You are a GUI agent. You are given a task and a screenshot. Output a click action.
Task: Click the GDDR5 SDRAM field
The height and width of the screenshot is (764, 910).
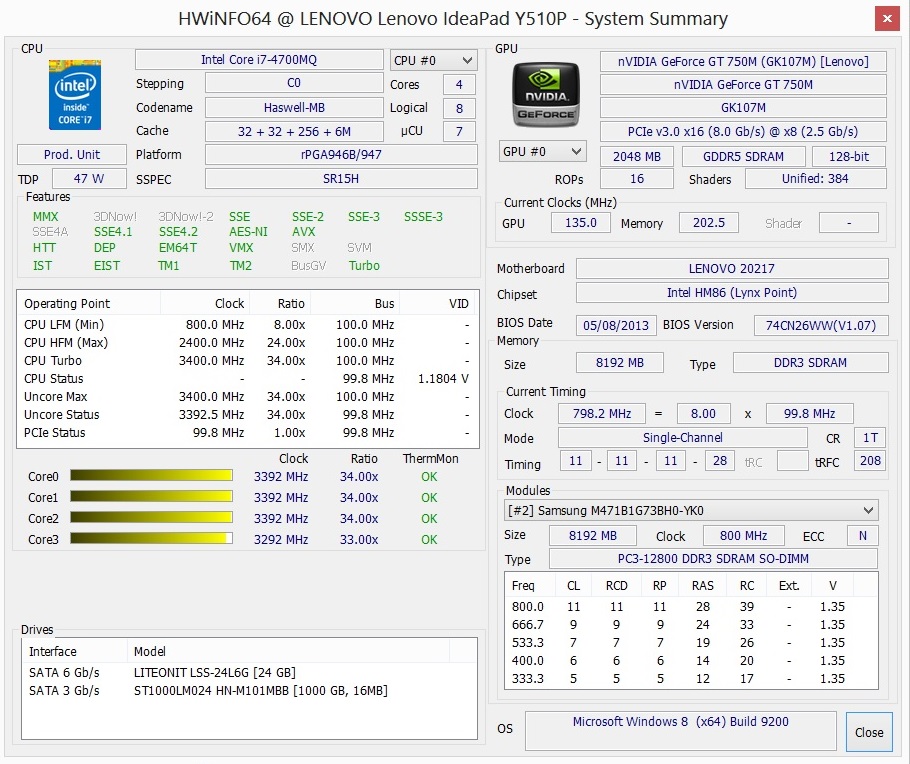click(743, 156)
